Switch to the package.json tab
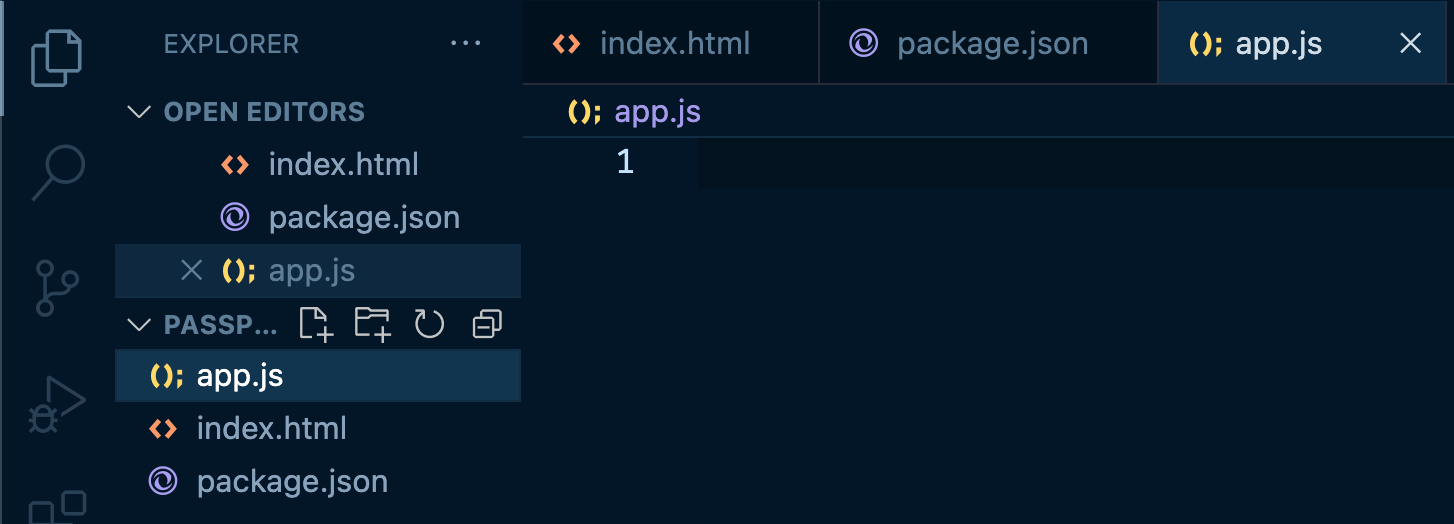 click(x=988, y=43)
